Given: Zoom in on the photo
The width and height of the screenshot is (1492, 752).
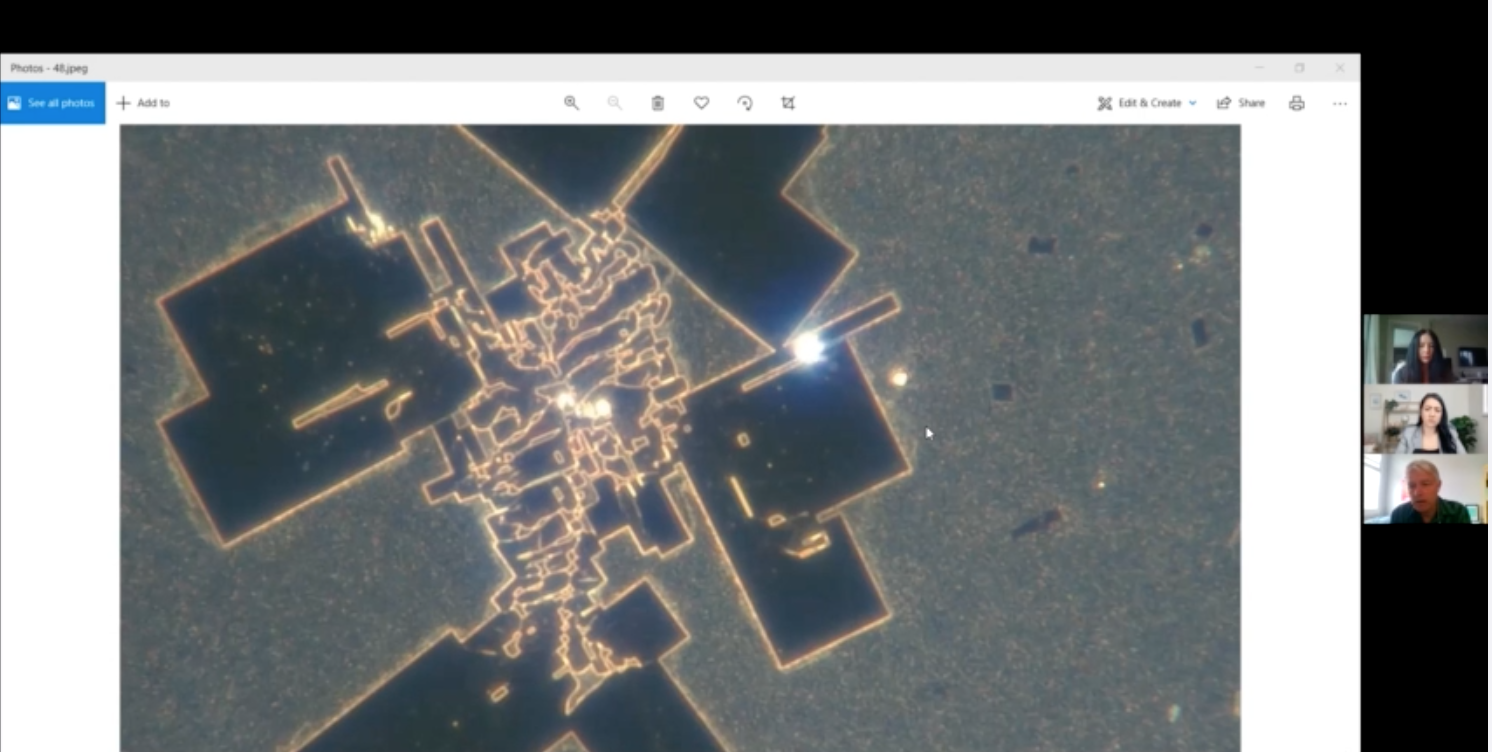Looking at the screenshot, I should 571,103.
